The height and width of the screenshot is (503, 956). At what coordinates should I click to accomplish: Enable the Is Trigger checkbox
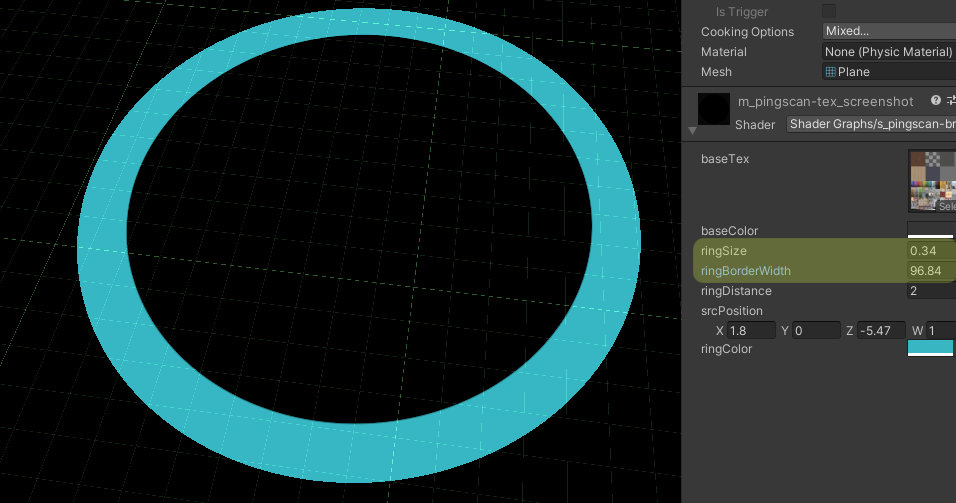click(x=829, y=11)
